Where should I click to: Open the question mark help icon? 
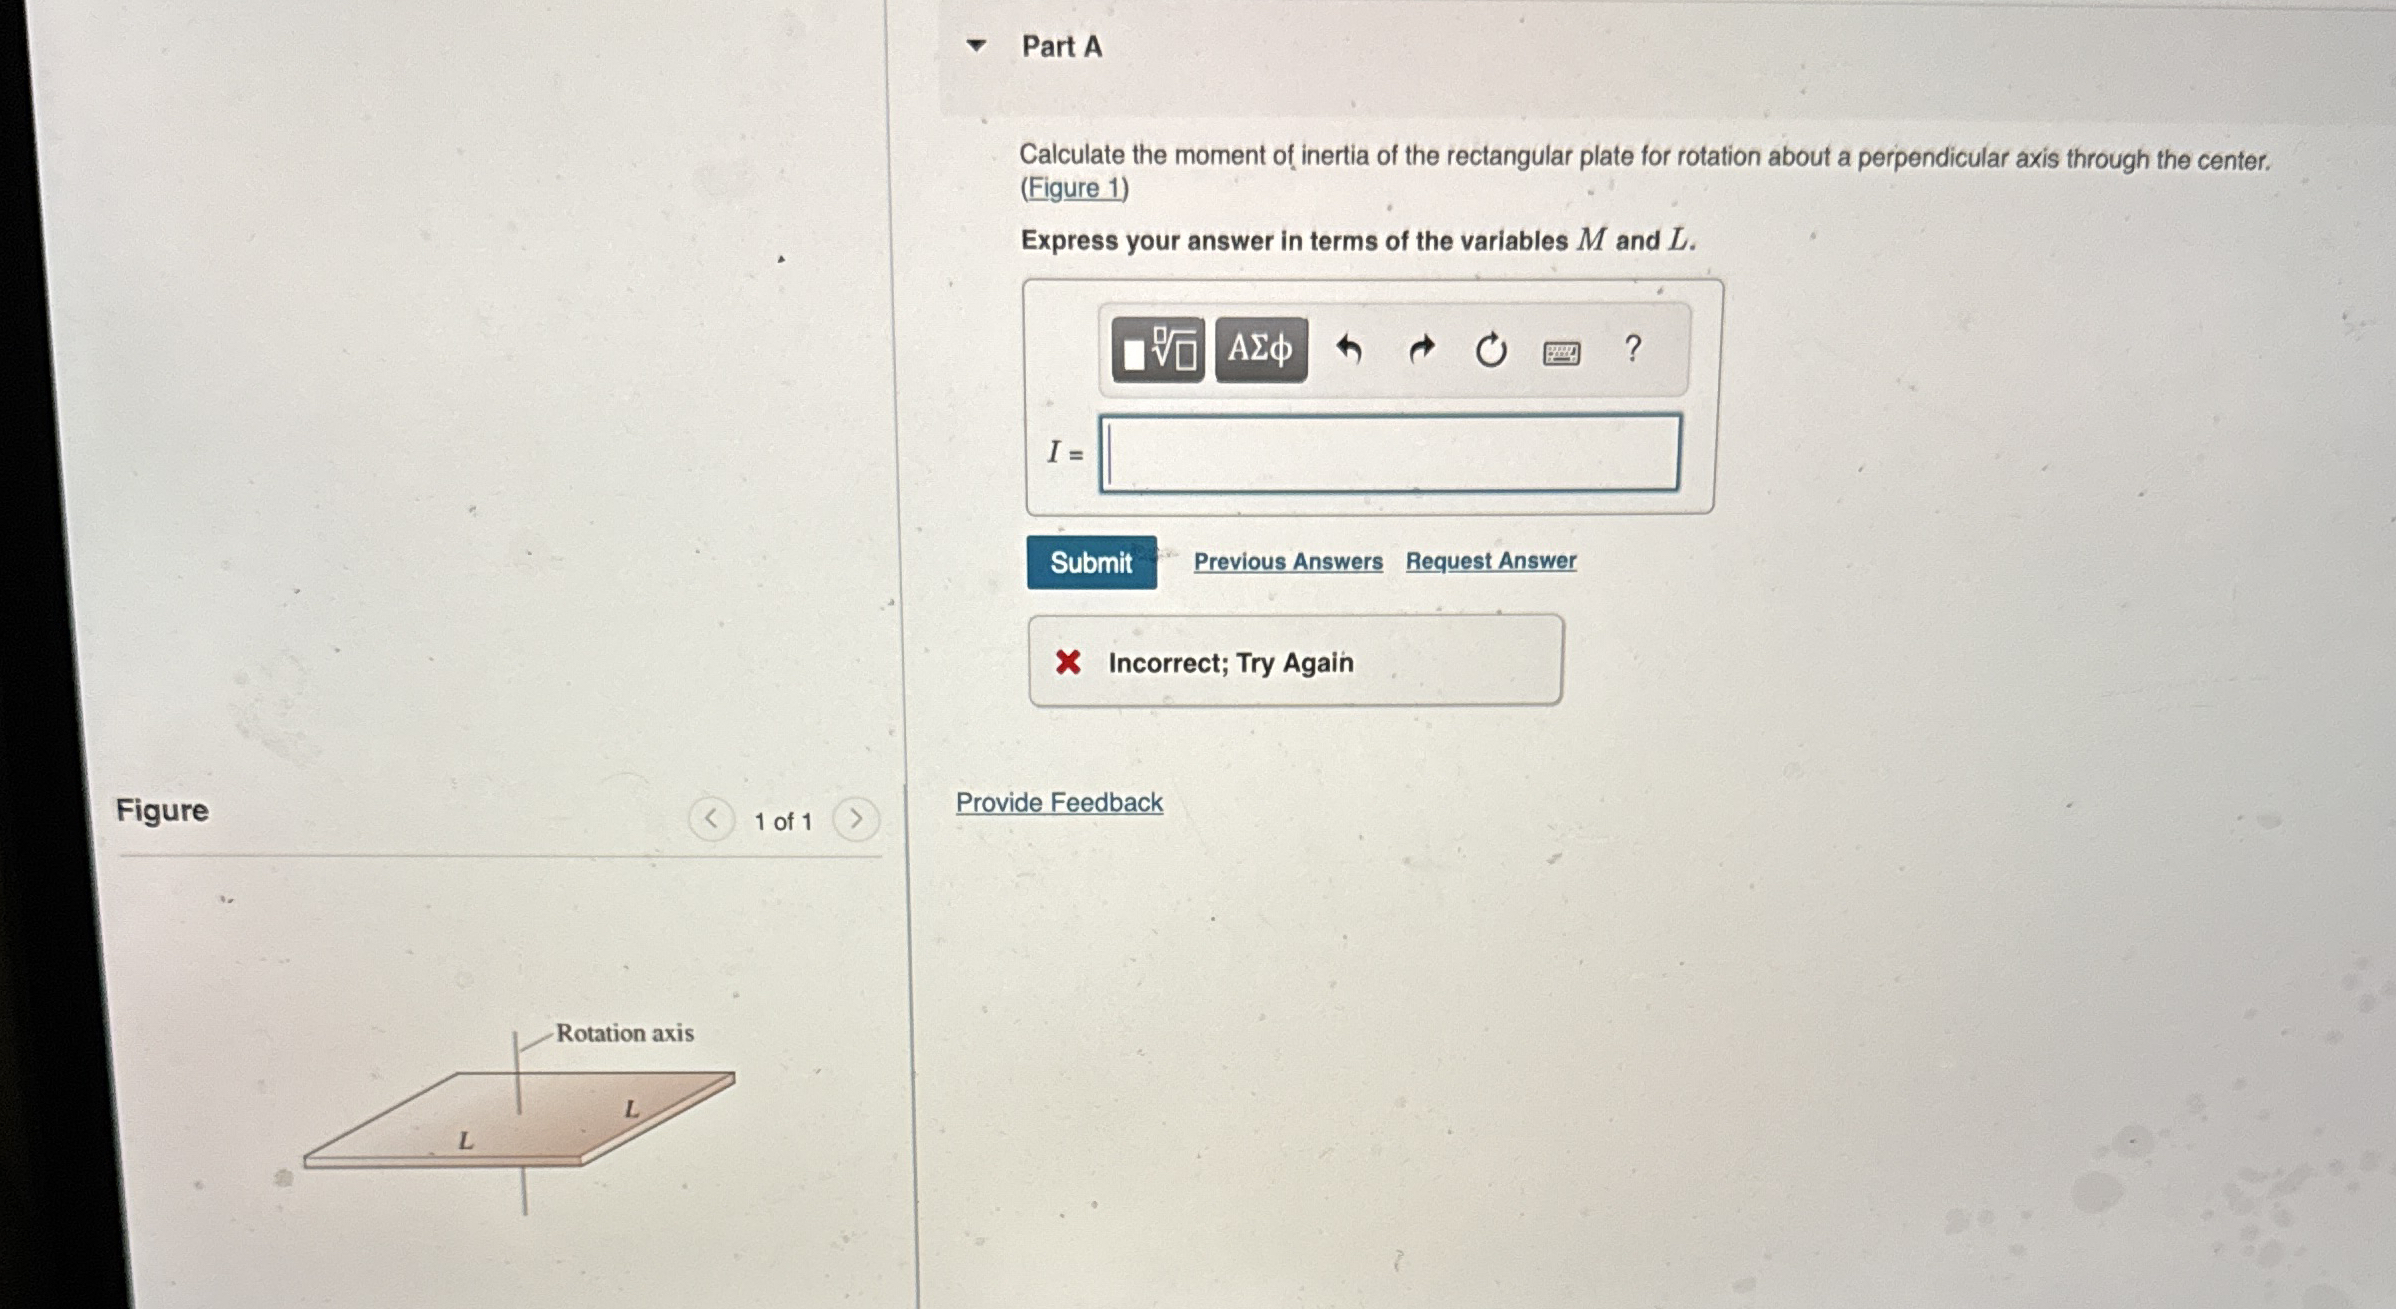1632,348
